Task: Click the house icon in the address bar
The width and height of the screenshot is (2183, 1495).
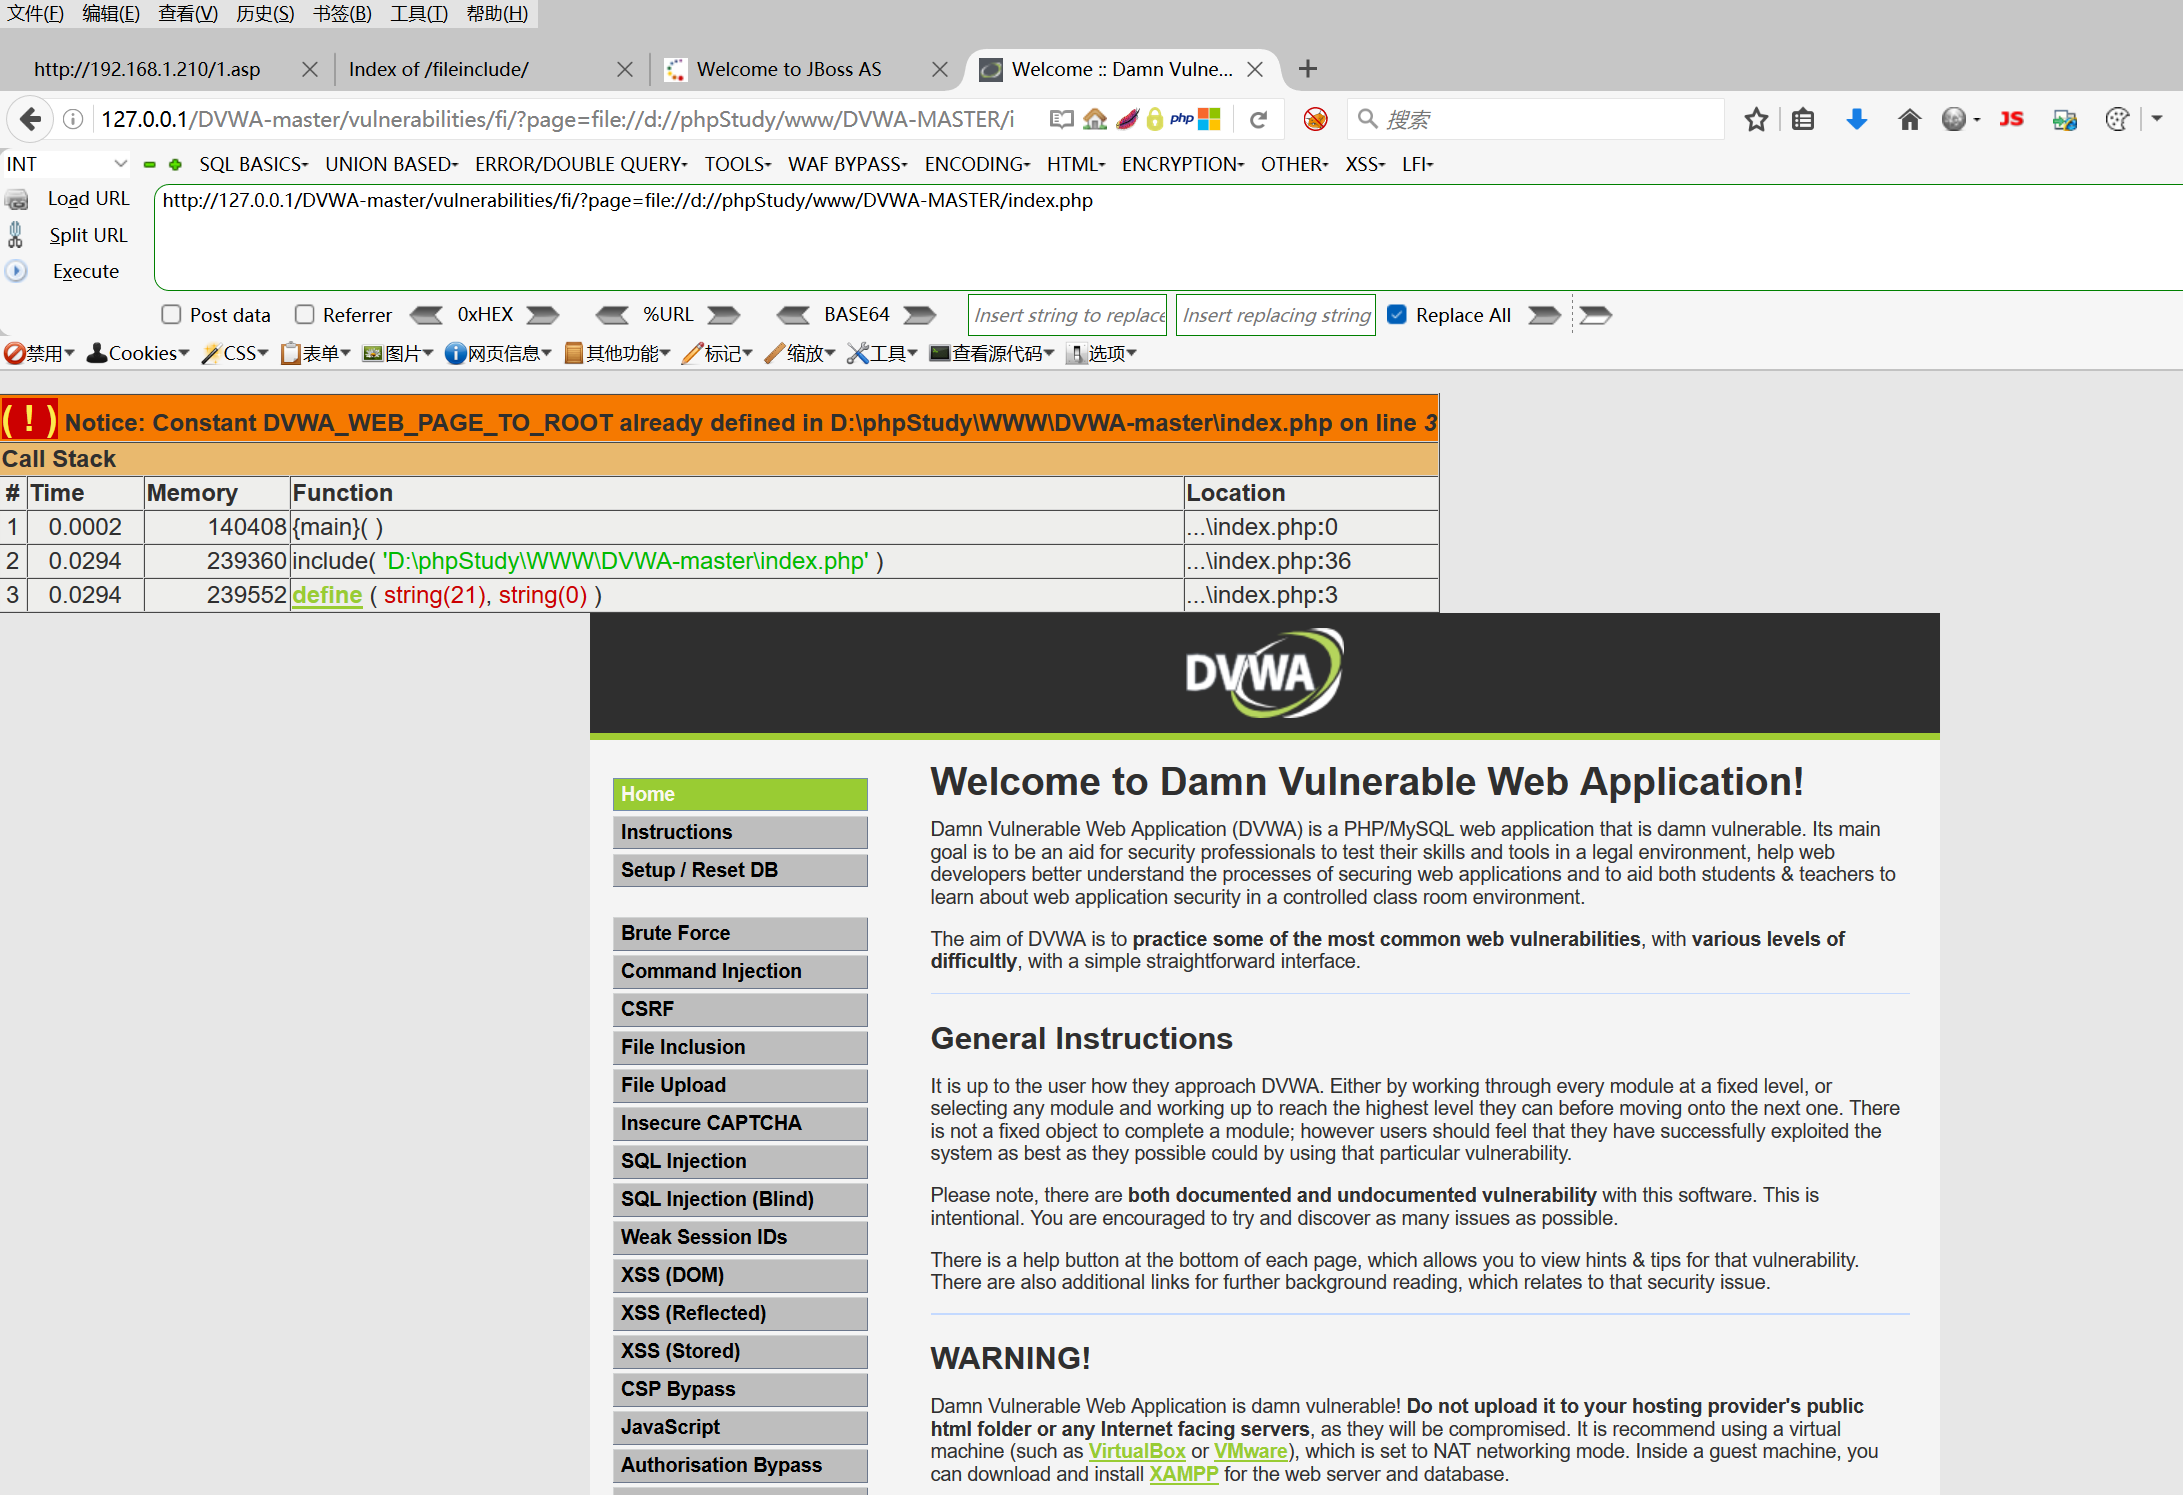Action: click(1095, 119)
